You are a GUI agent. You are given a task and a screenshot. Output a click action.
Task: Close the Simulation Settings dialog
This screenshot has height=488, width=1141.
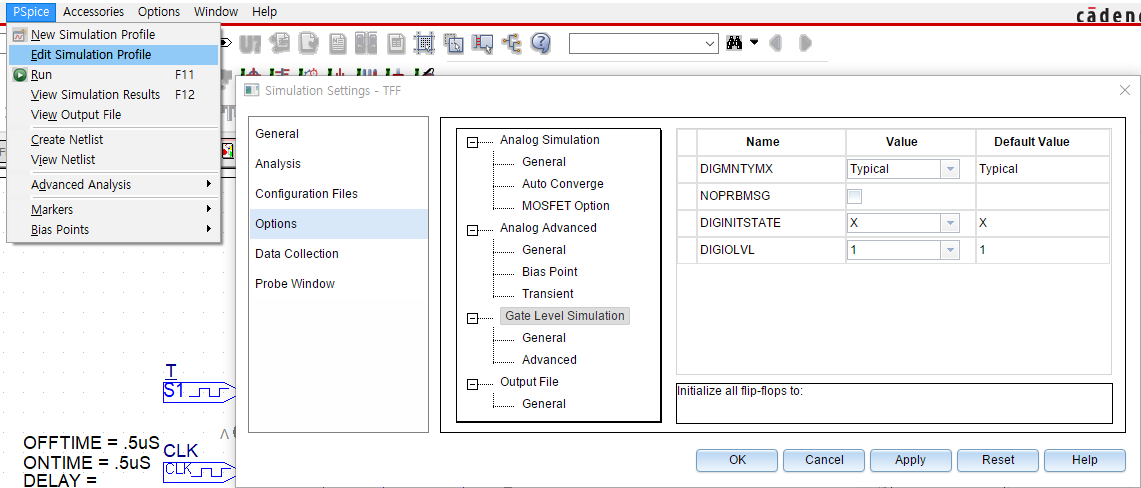tap(1124, 90)
